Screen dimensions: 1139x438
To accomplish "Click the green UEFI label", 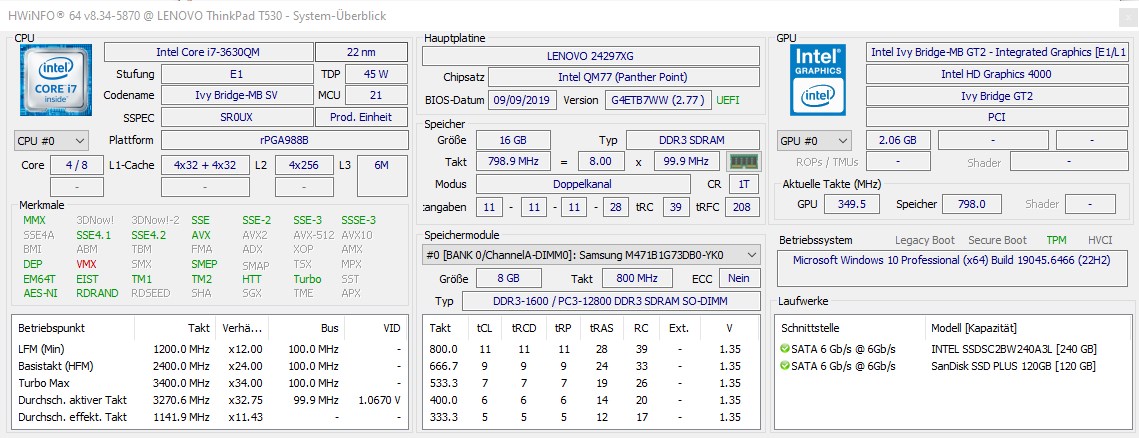I will [x=730, y=100].
